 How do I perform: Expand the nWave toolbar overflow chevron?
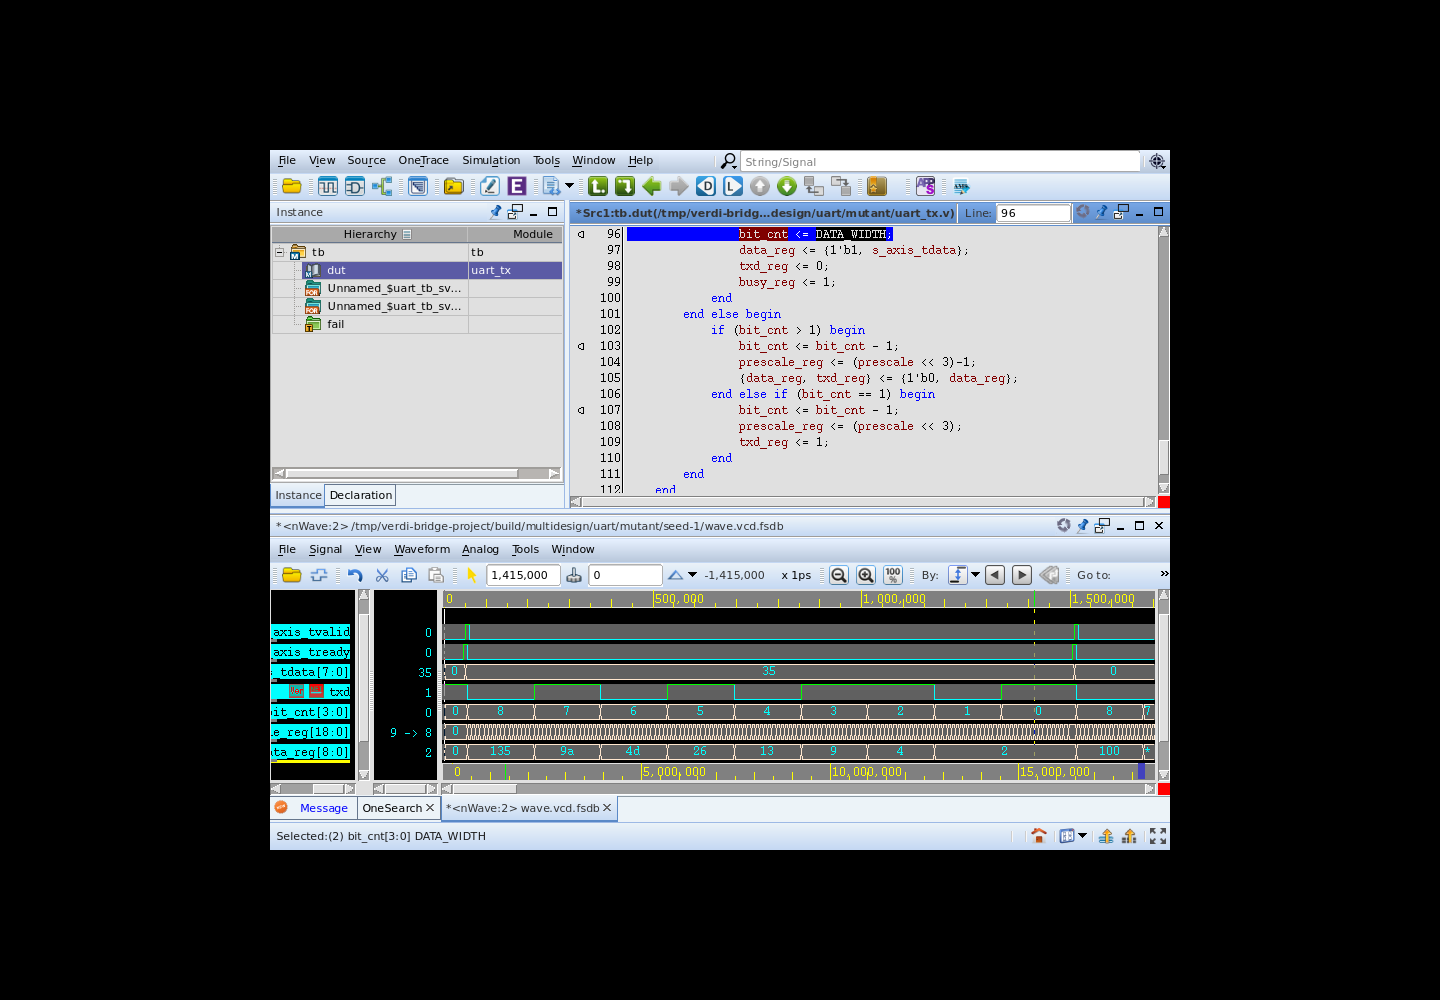(1164, 574)
